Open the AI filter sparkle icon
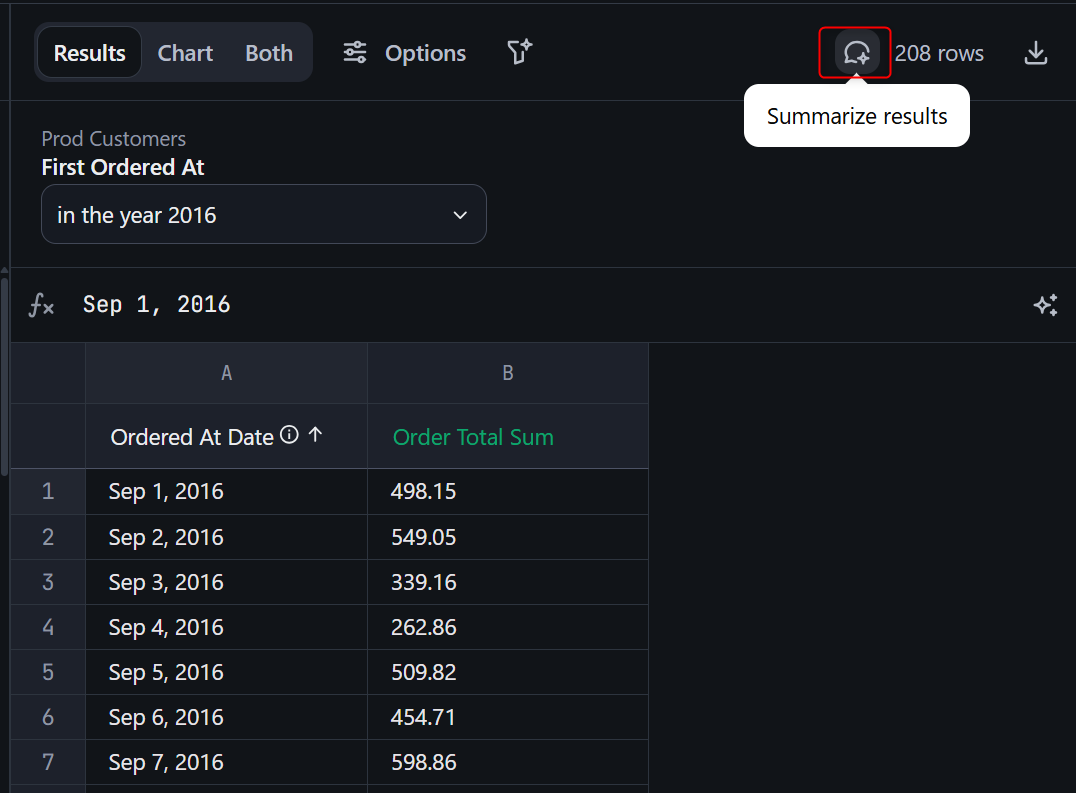The image size is (1076, 793). tap(519, 53)
